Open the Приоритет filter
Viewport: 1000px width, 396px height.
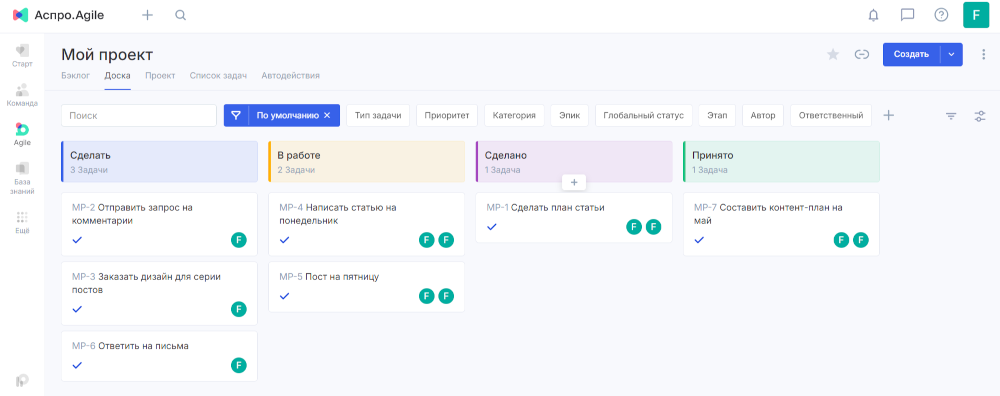click(x=447, y=115)
